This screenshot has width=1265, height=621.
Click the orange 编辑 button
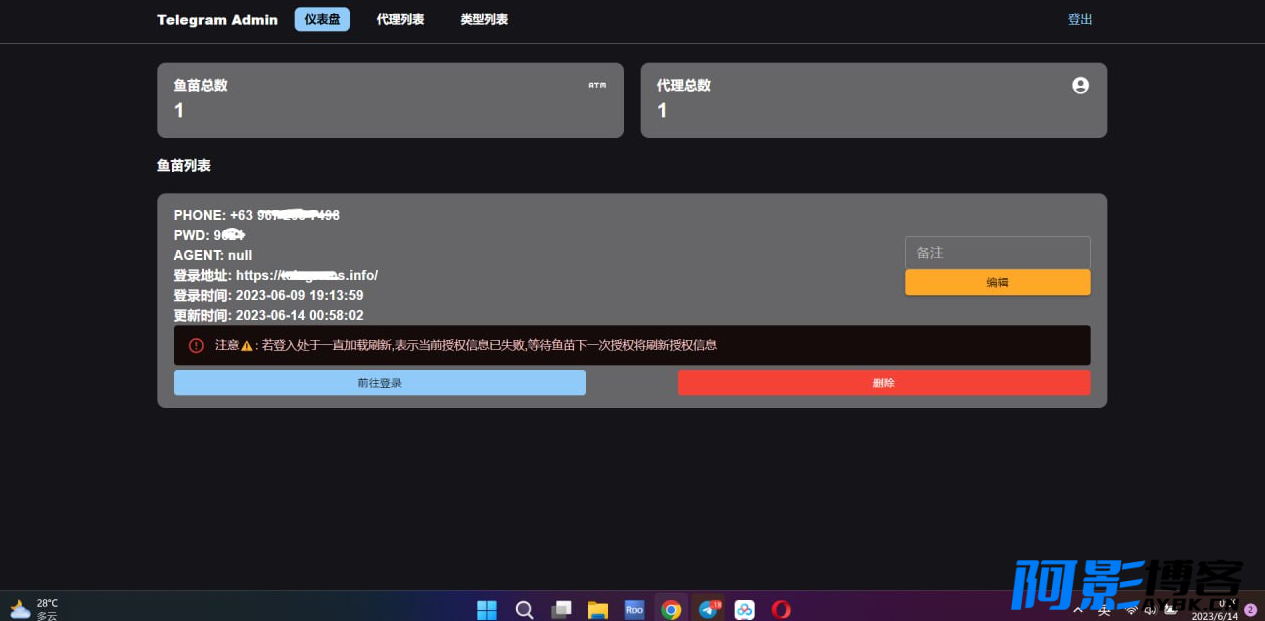(x=997, y=282)
